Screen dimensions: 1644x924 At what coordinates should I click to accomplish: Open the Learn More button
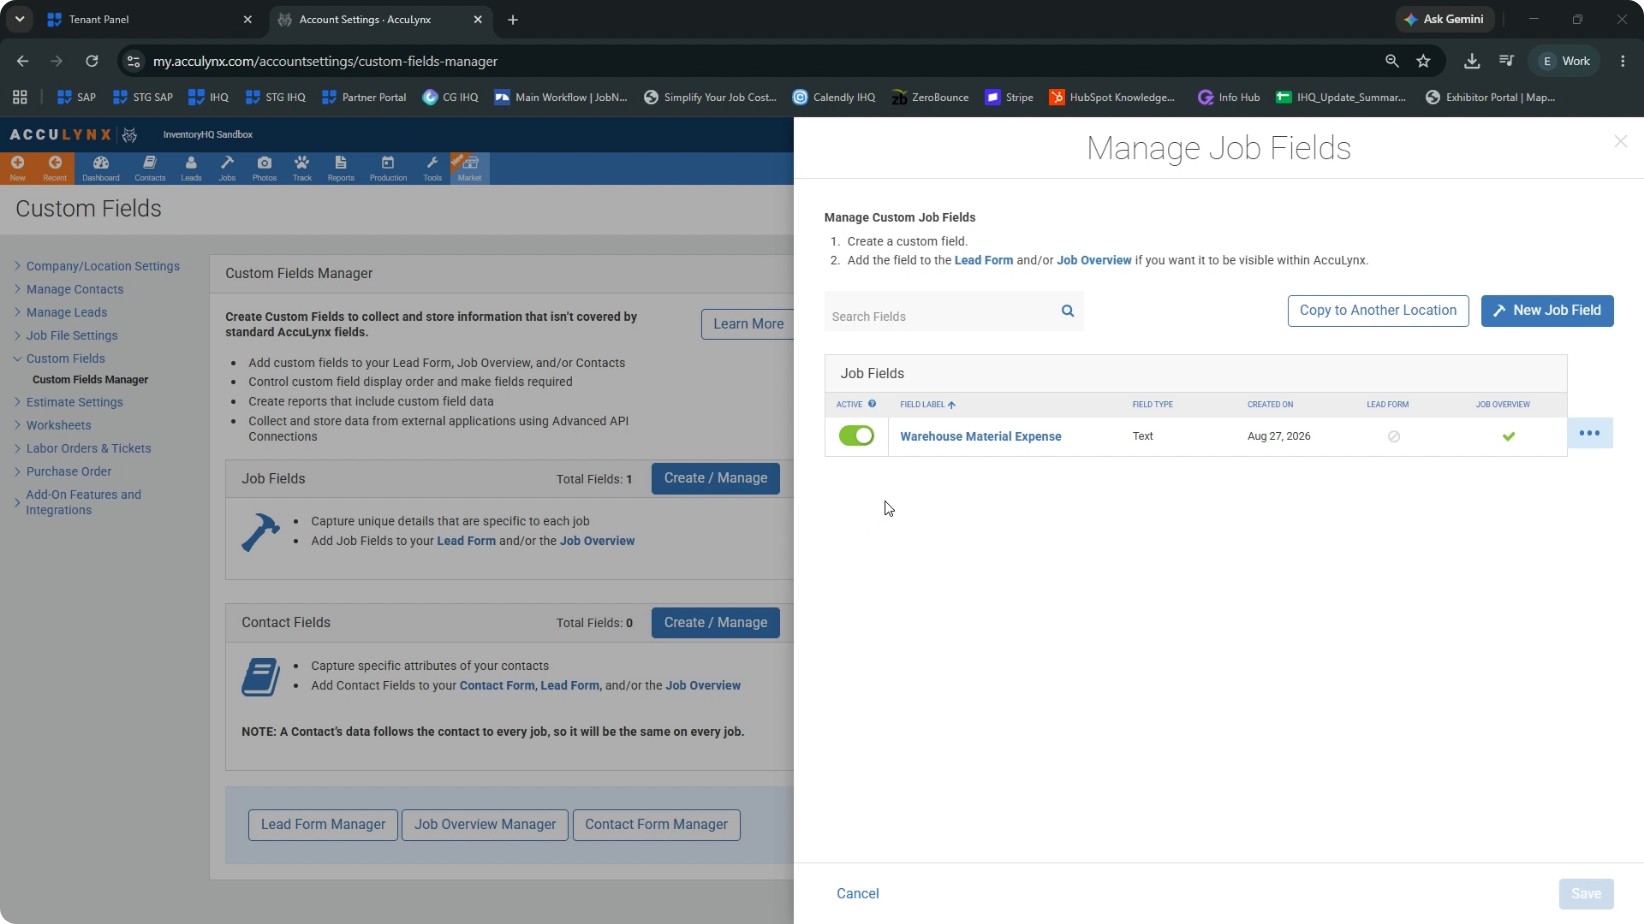point(748,324)
